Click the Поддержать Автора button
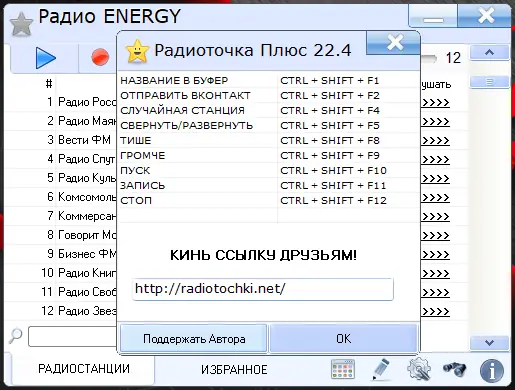The width and height of the screenshot is (515, 390). [x=194, y=339]
